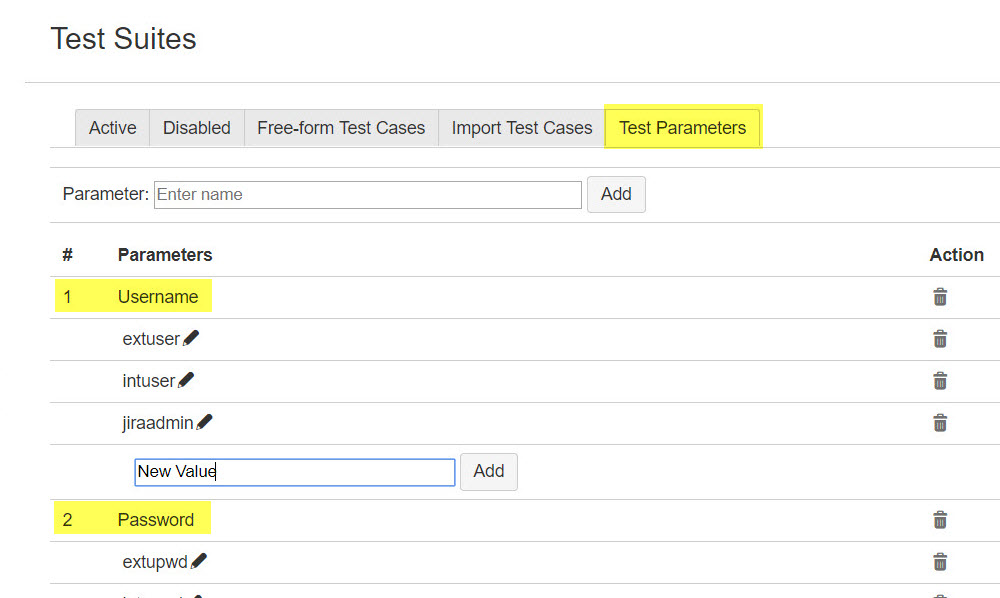Delete the Password parameter

[x=940, y=520]
